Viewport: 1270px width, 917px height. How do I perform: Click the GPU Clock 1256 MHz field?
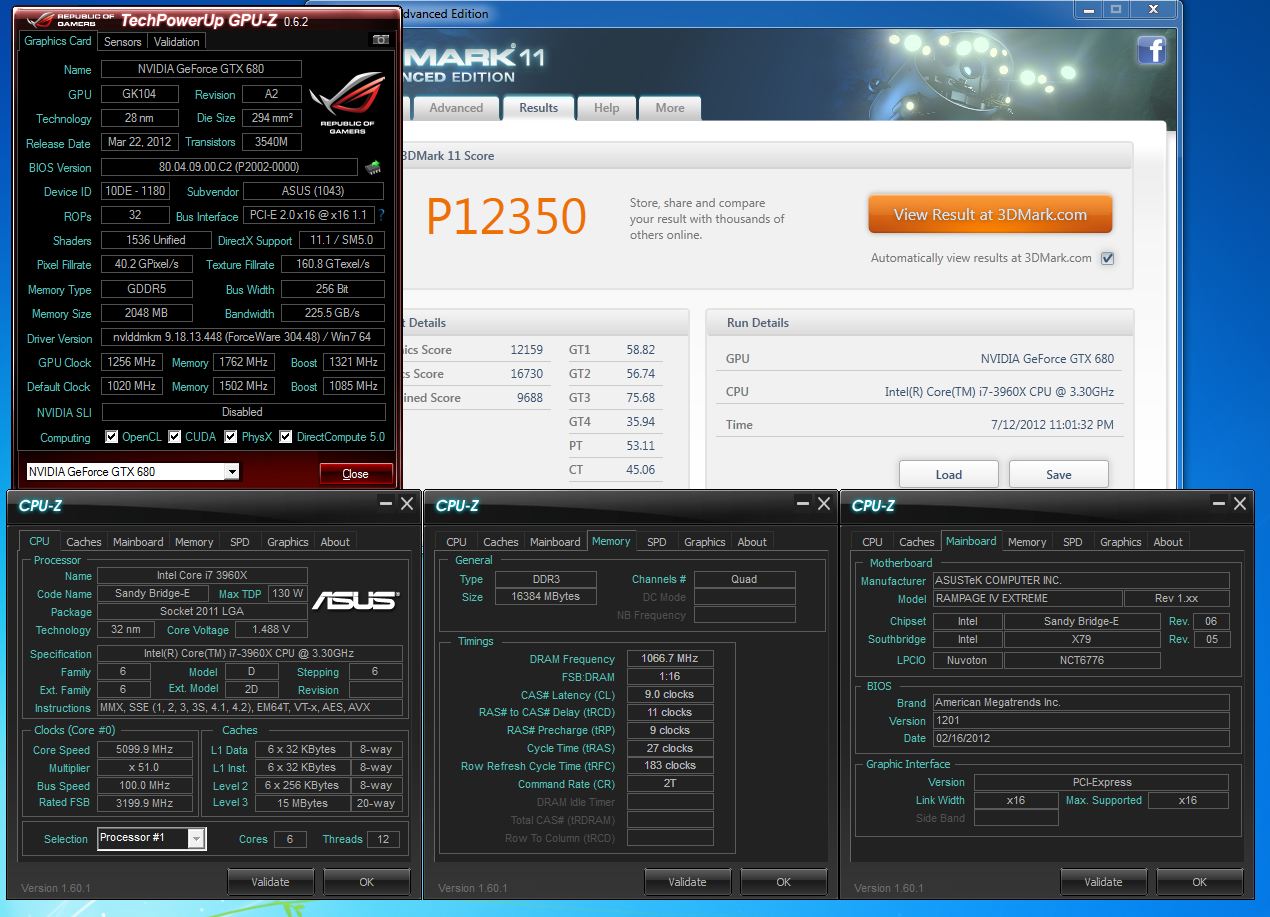tap(131, 362)
